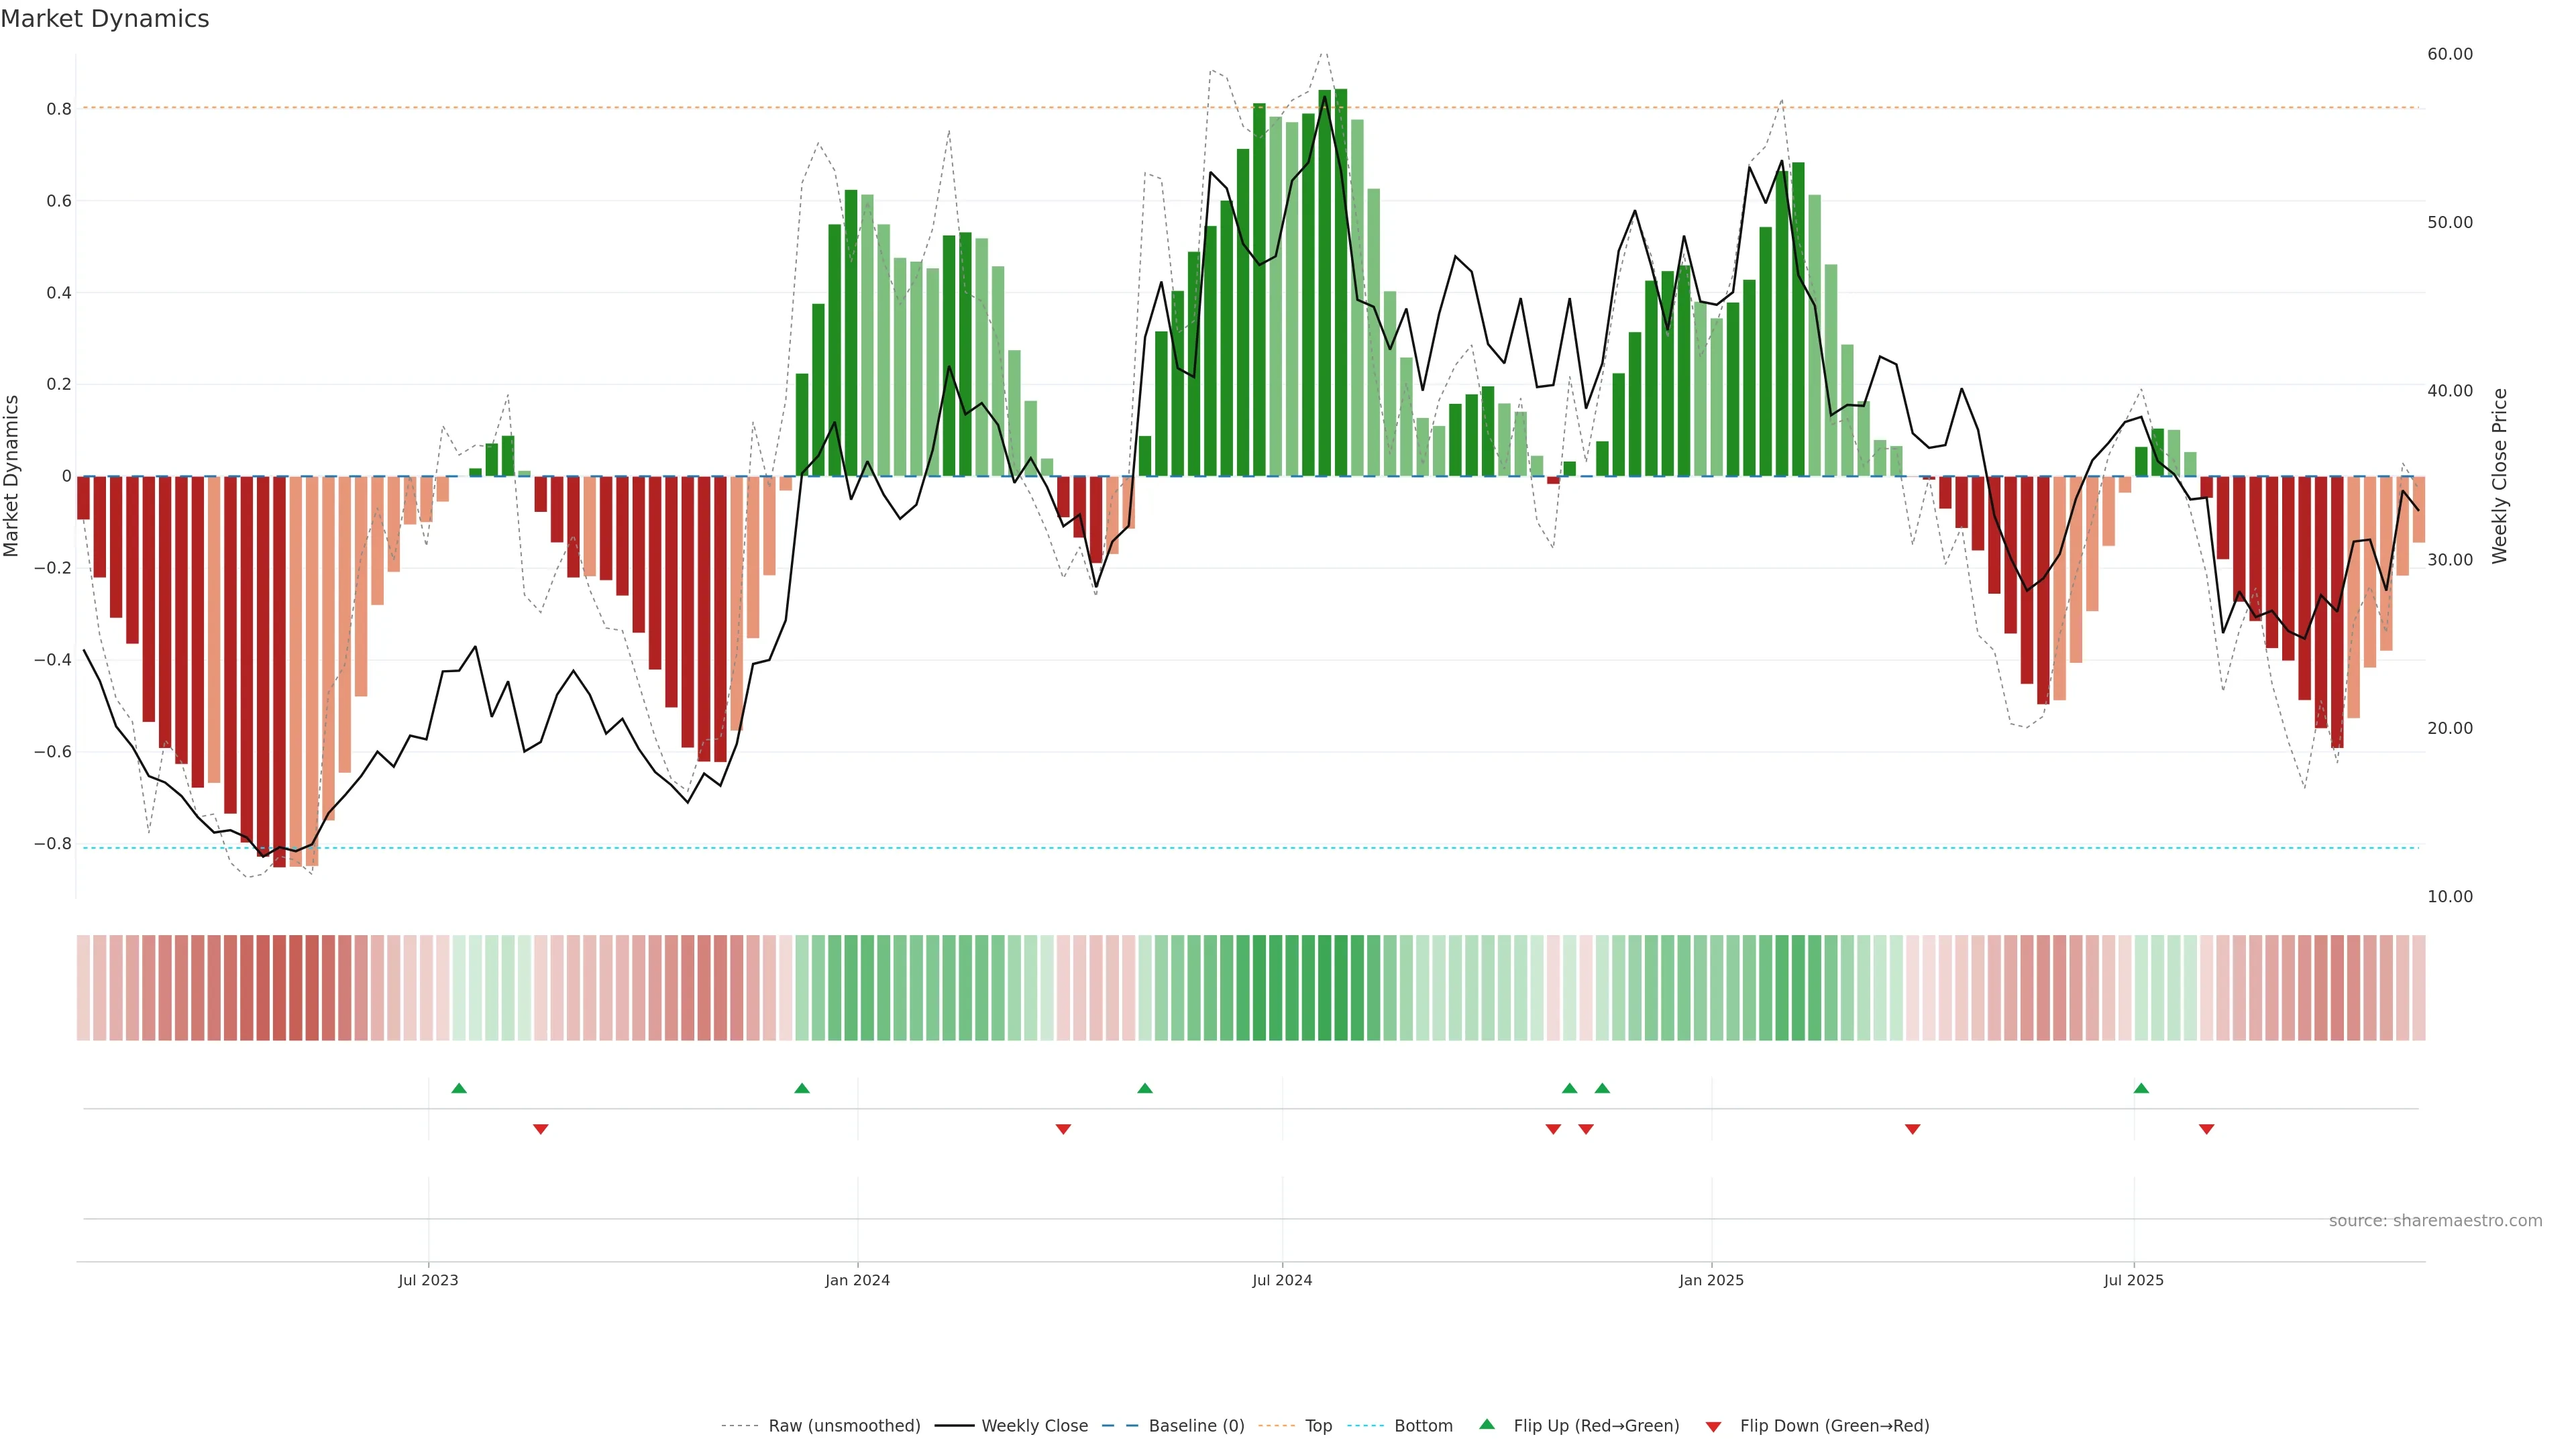Click the first red flip-down marker after Jul 2023
The image size is (2576, 1449).
coord(541,1129)
